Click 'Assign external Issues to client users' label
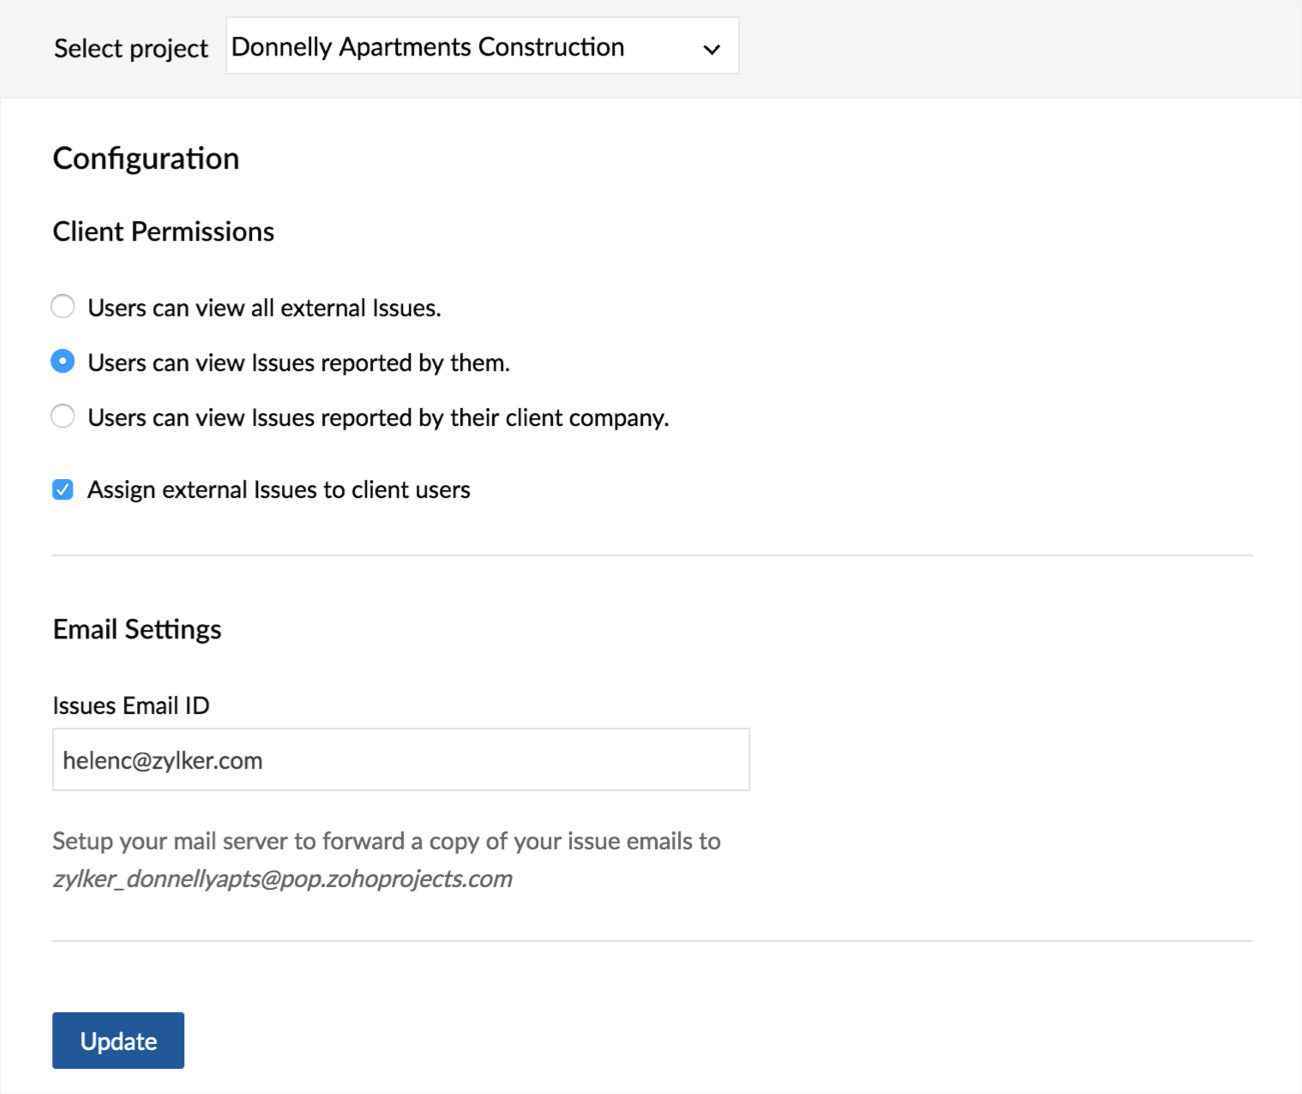 point(278,490)
